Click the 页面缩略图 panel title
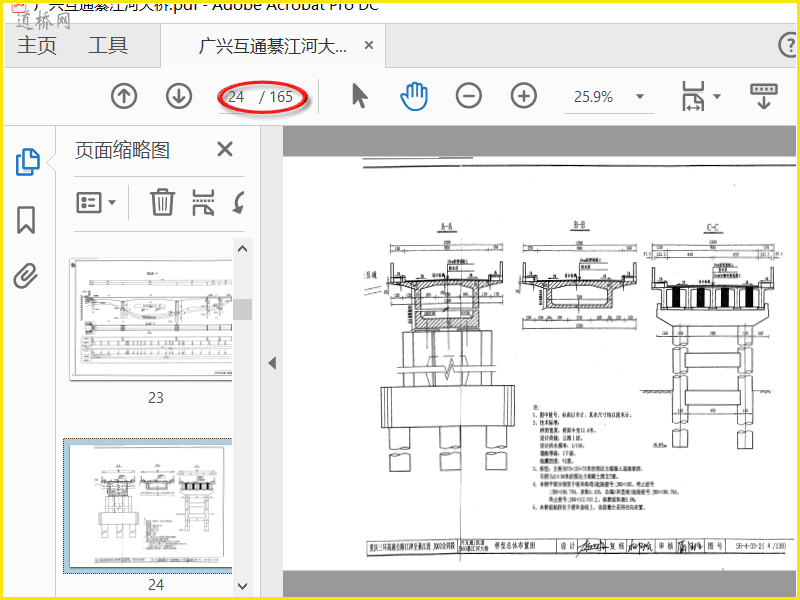This screenshot has width=800, height=600. pyautogui.click(x=122, y=150)
